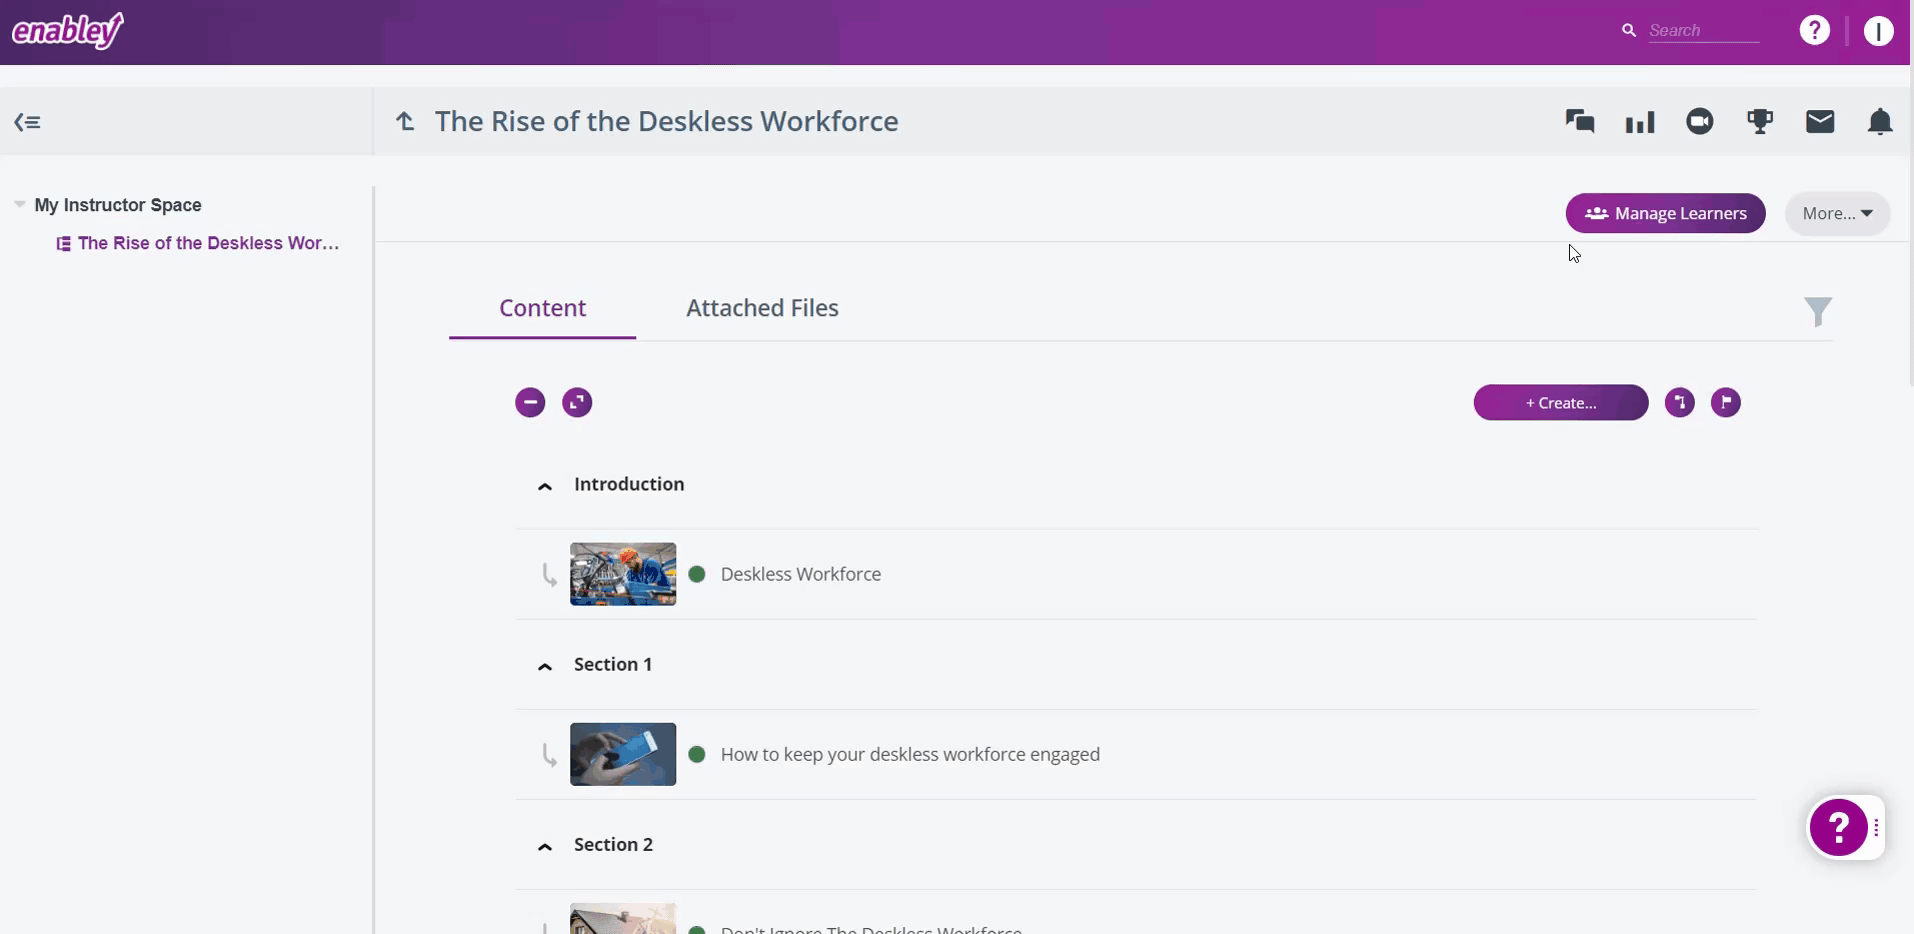1914x934 pixels.
Task: Click the video camera meeting icon
Action: 1700,122
